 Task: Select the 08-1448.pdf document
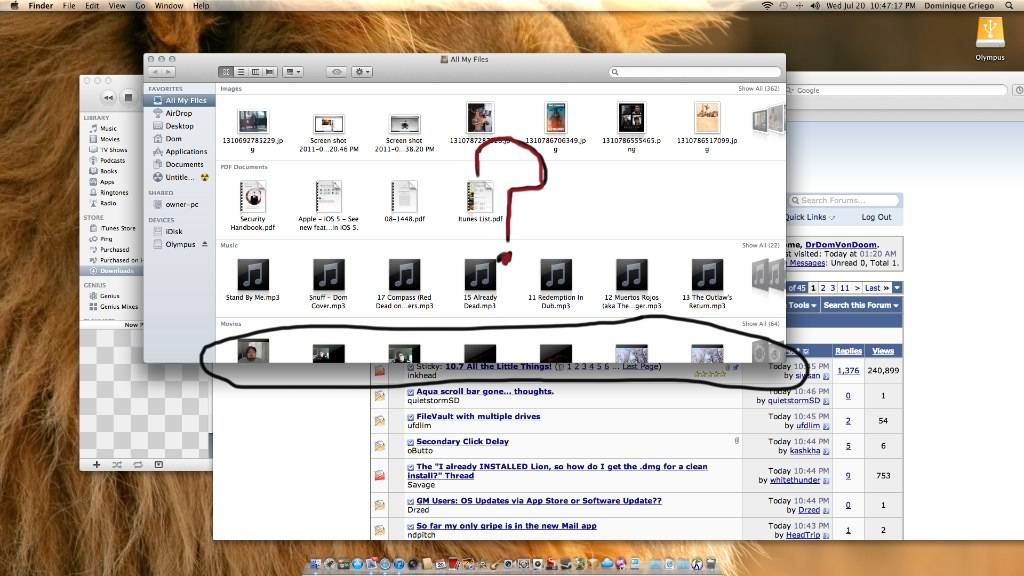point(404,201)
